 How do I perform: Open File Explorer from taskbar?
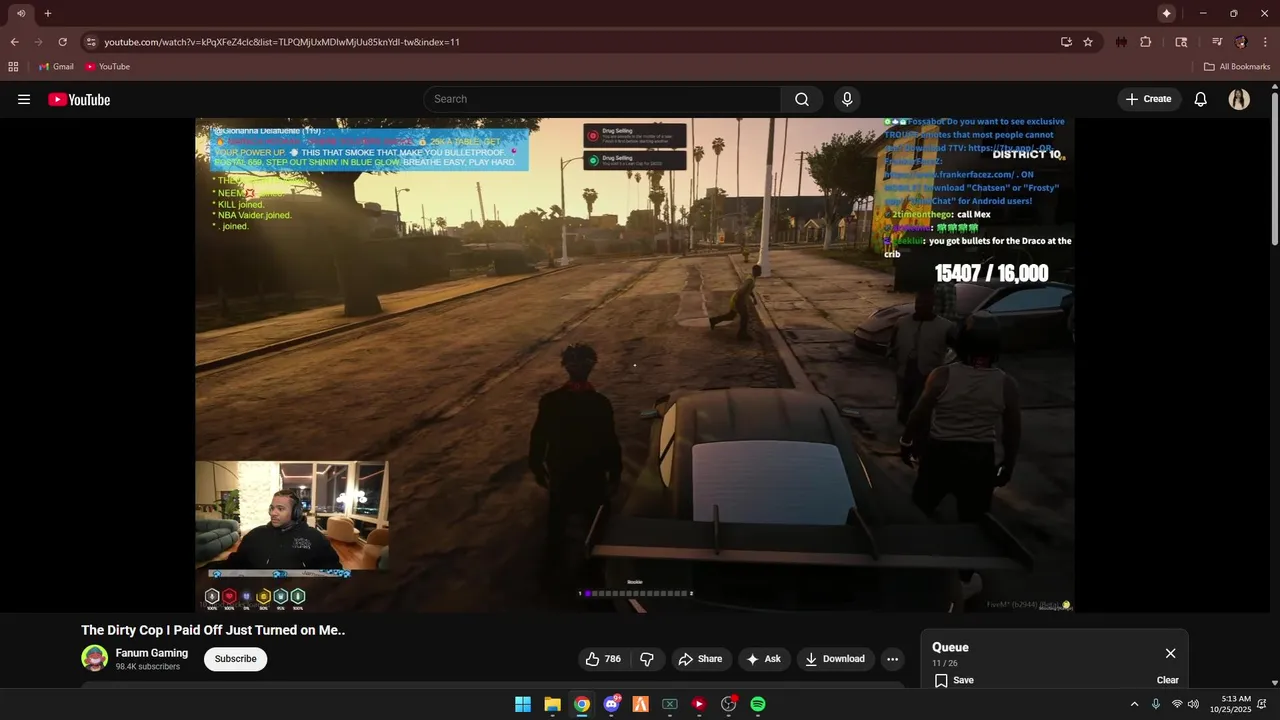coord(552,704)
